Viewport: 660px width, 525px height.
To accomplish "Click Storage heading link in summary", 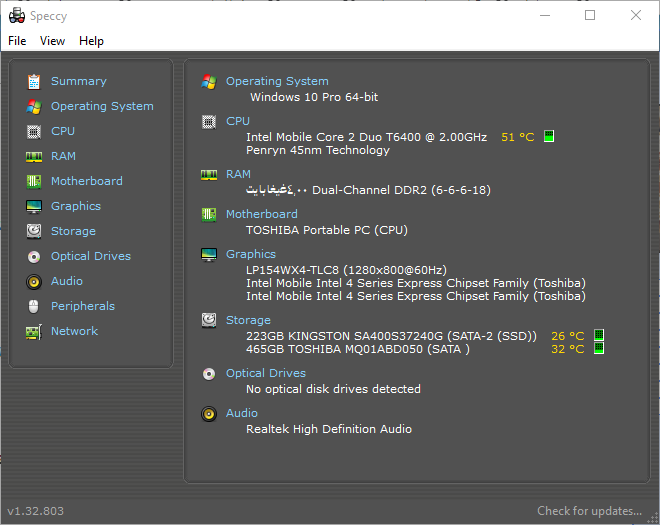I will click(x=248, y=320).
